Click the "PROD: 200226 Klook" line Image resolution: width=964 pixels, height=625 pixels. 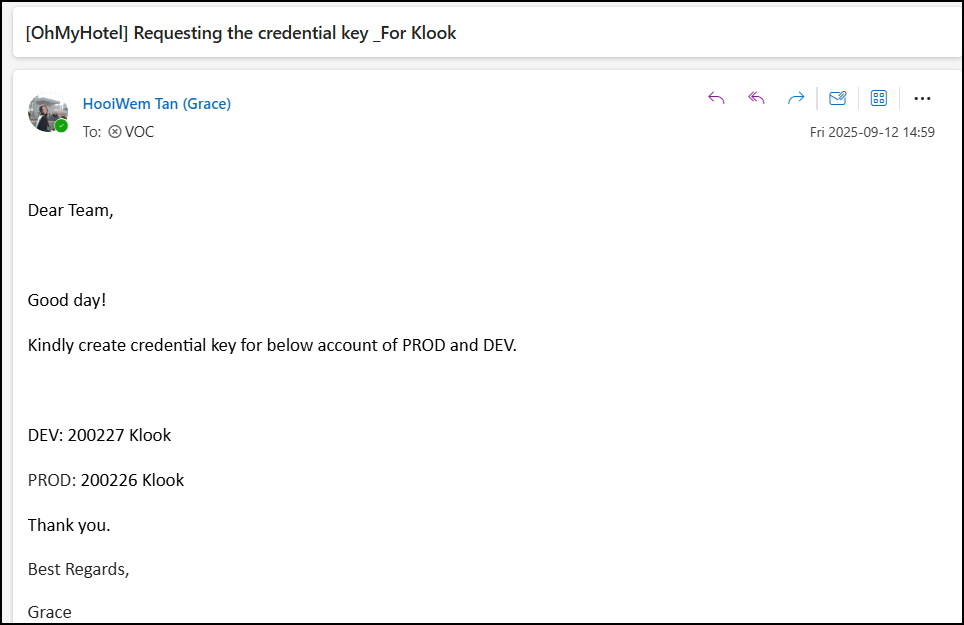pyautogui.click(x=106, y=480)
